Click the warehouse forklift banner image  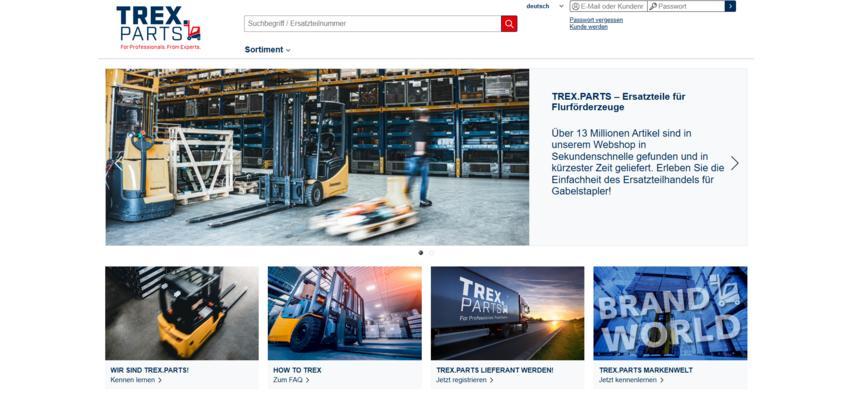click(317, 157)
